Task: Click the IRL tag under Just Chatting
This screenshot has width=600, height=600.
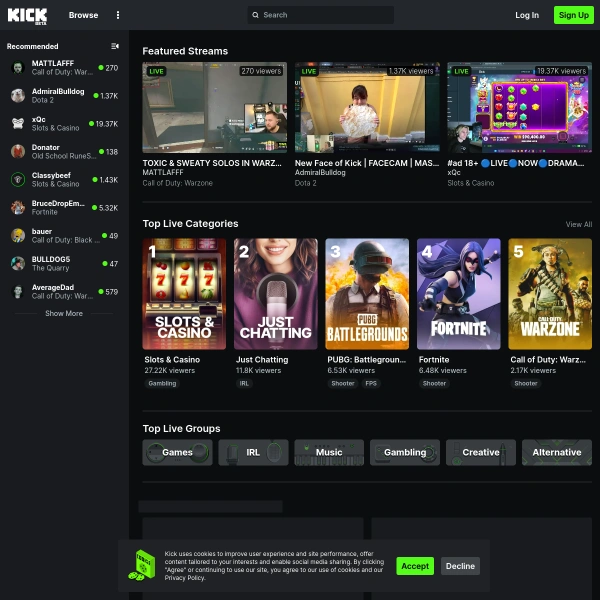Action: (244, 383)
